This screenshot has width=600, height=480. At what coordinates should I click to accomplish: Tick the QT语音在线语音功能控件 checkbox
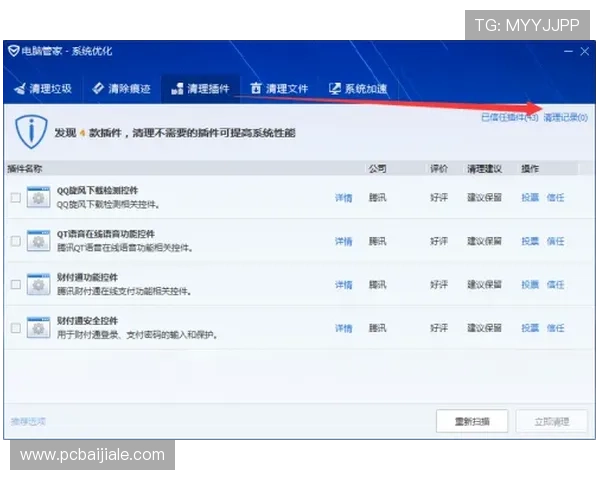pos(16,241)
